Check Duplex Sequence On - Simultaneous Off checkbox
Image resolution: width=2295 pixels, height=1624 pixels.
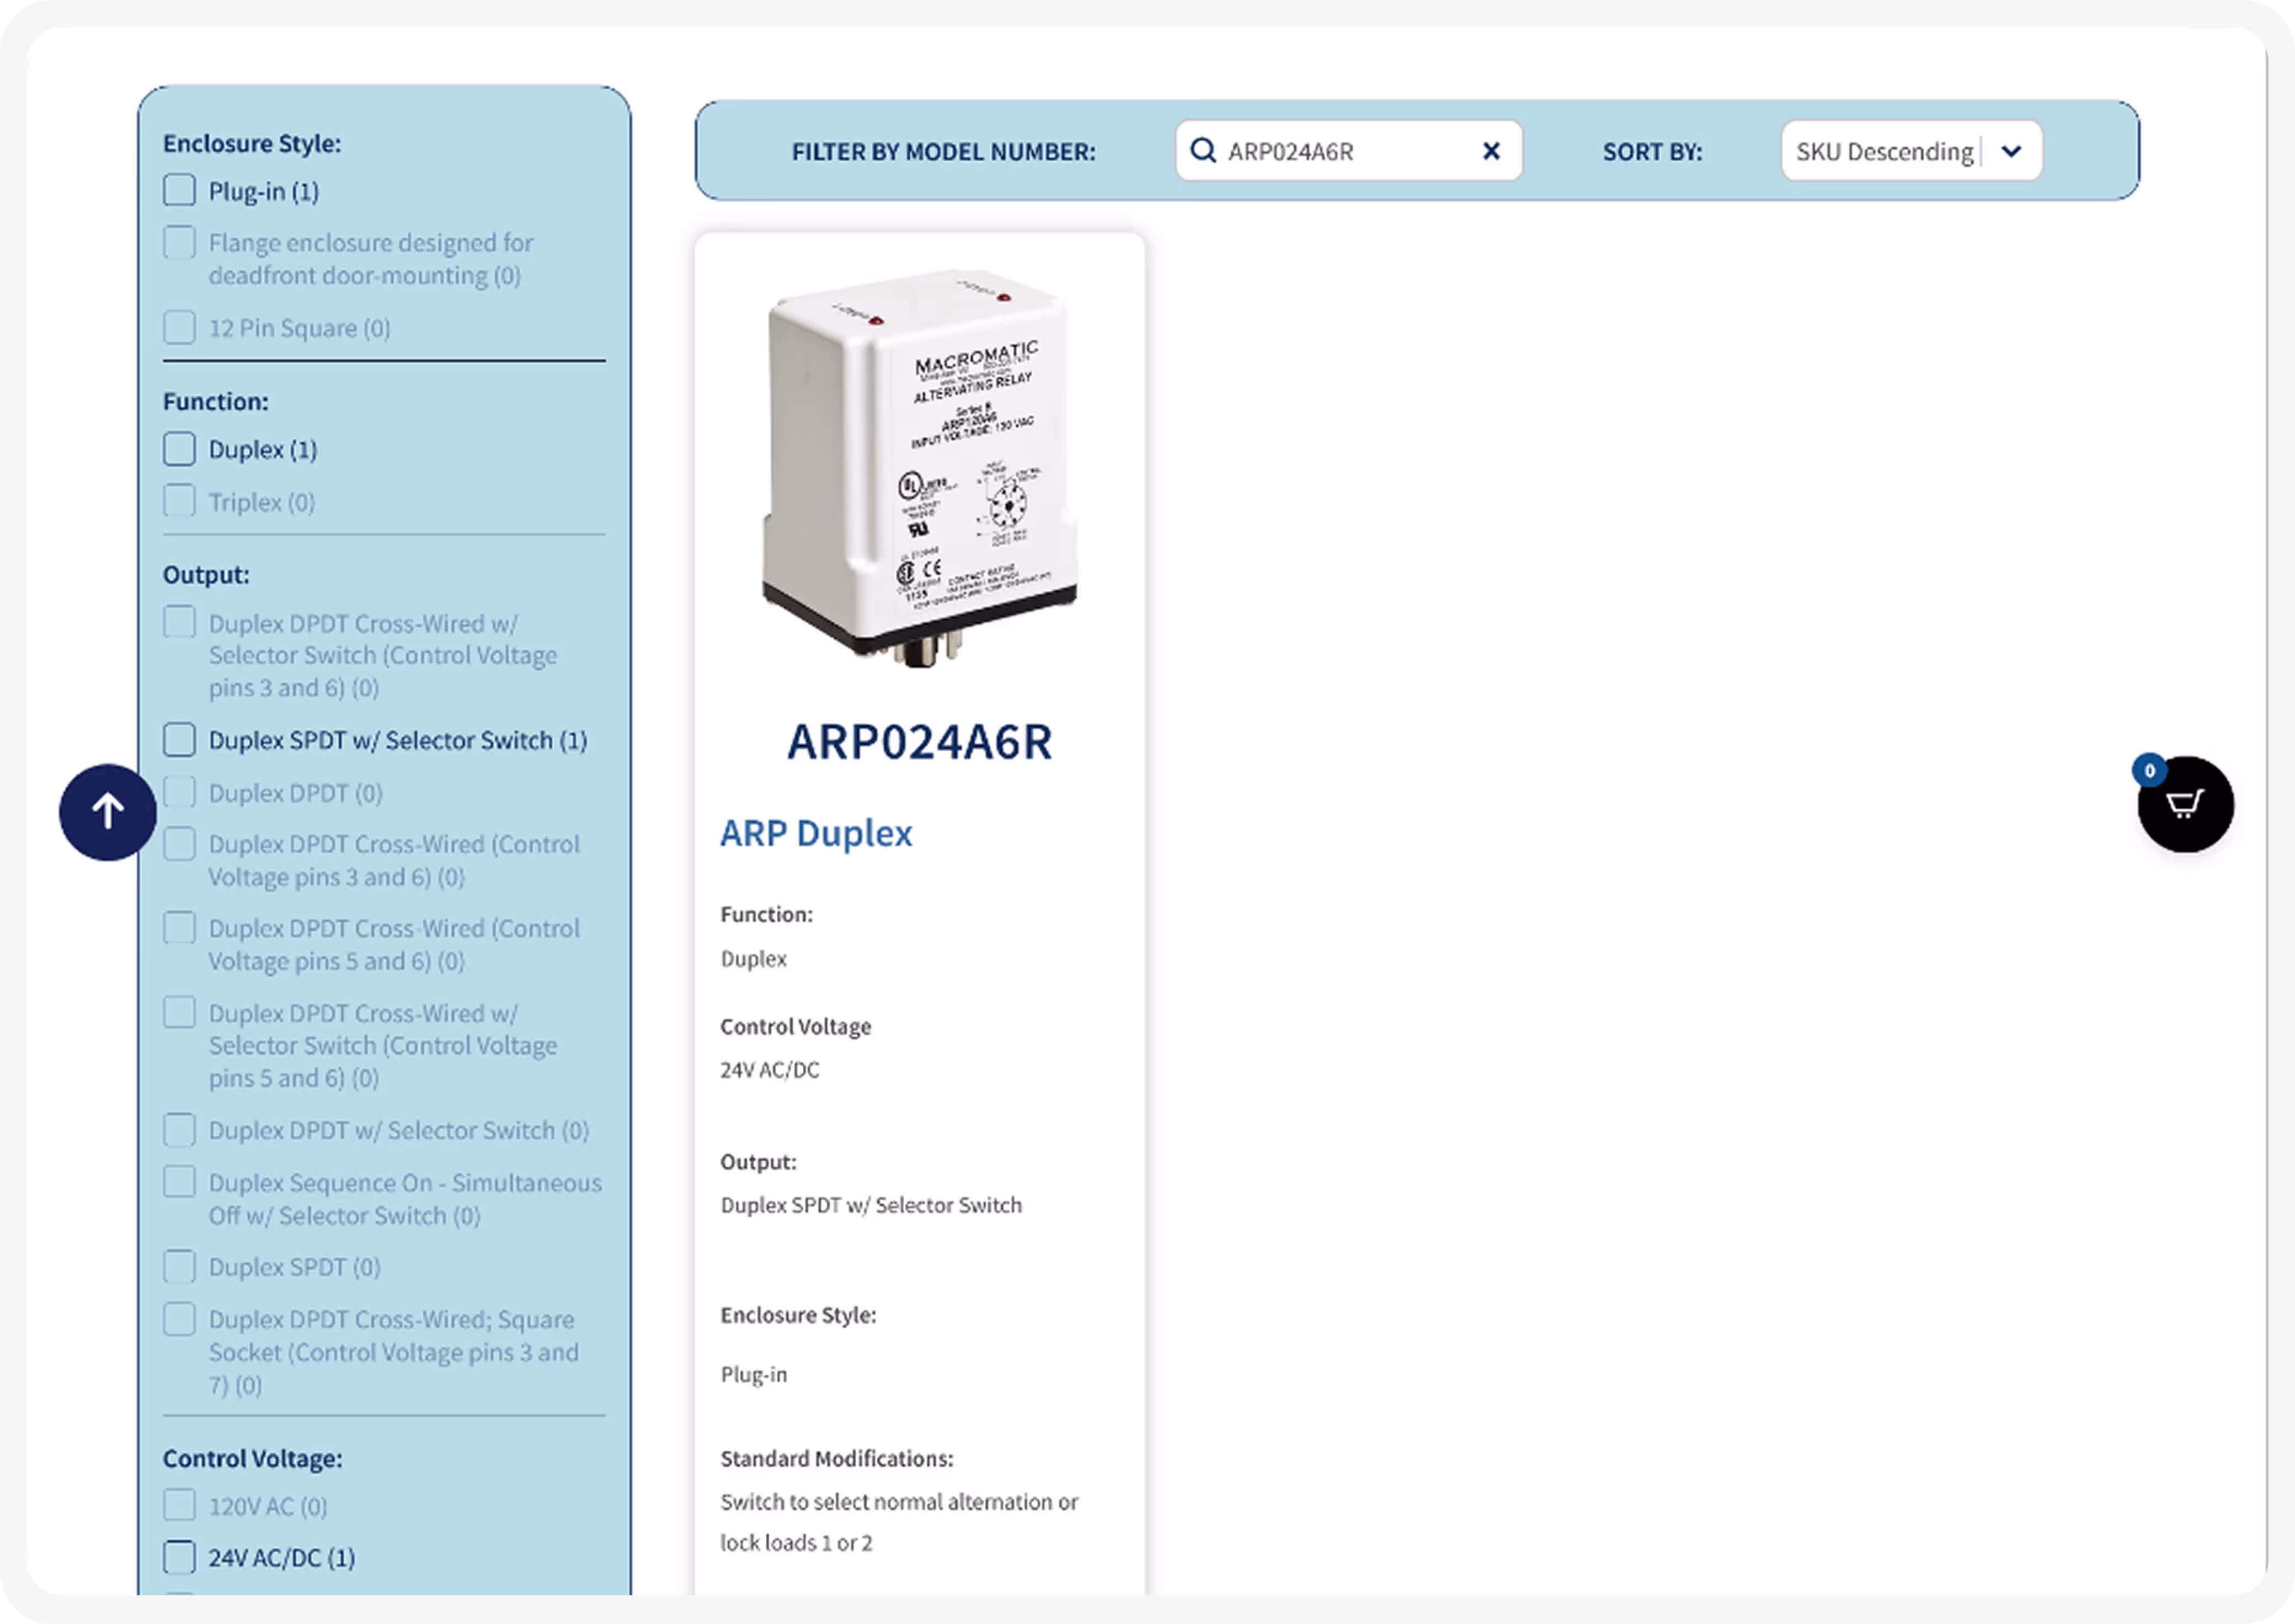tap(180, 1182)
